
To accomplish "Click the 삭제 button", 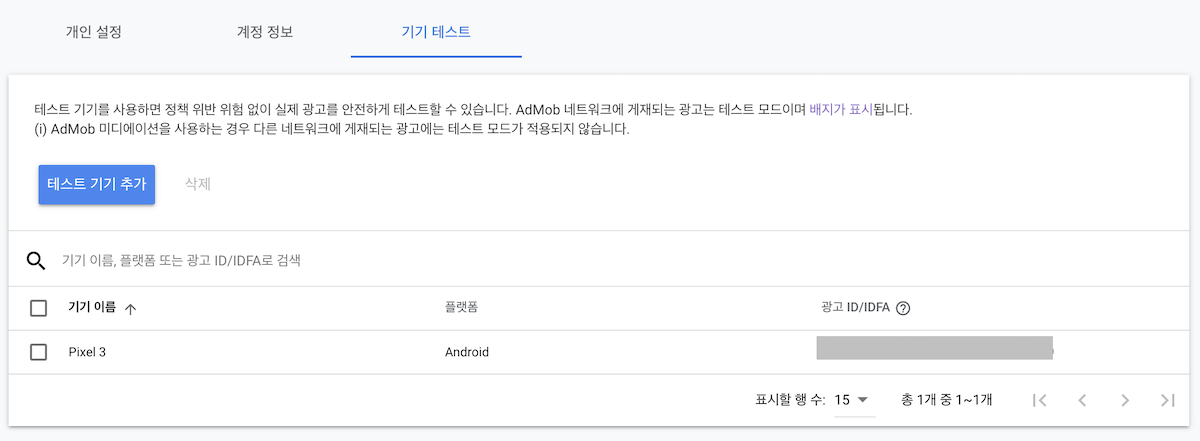I will pos(198,184).
